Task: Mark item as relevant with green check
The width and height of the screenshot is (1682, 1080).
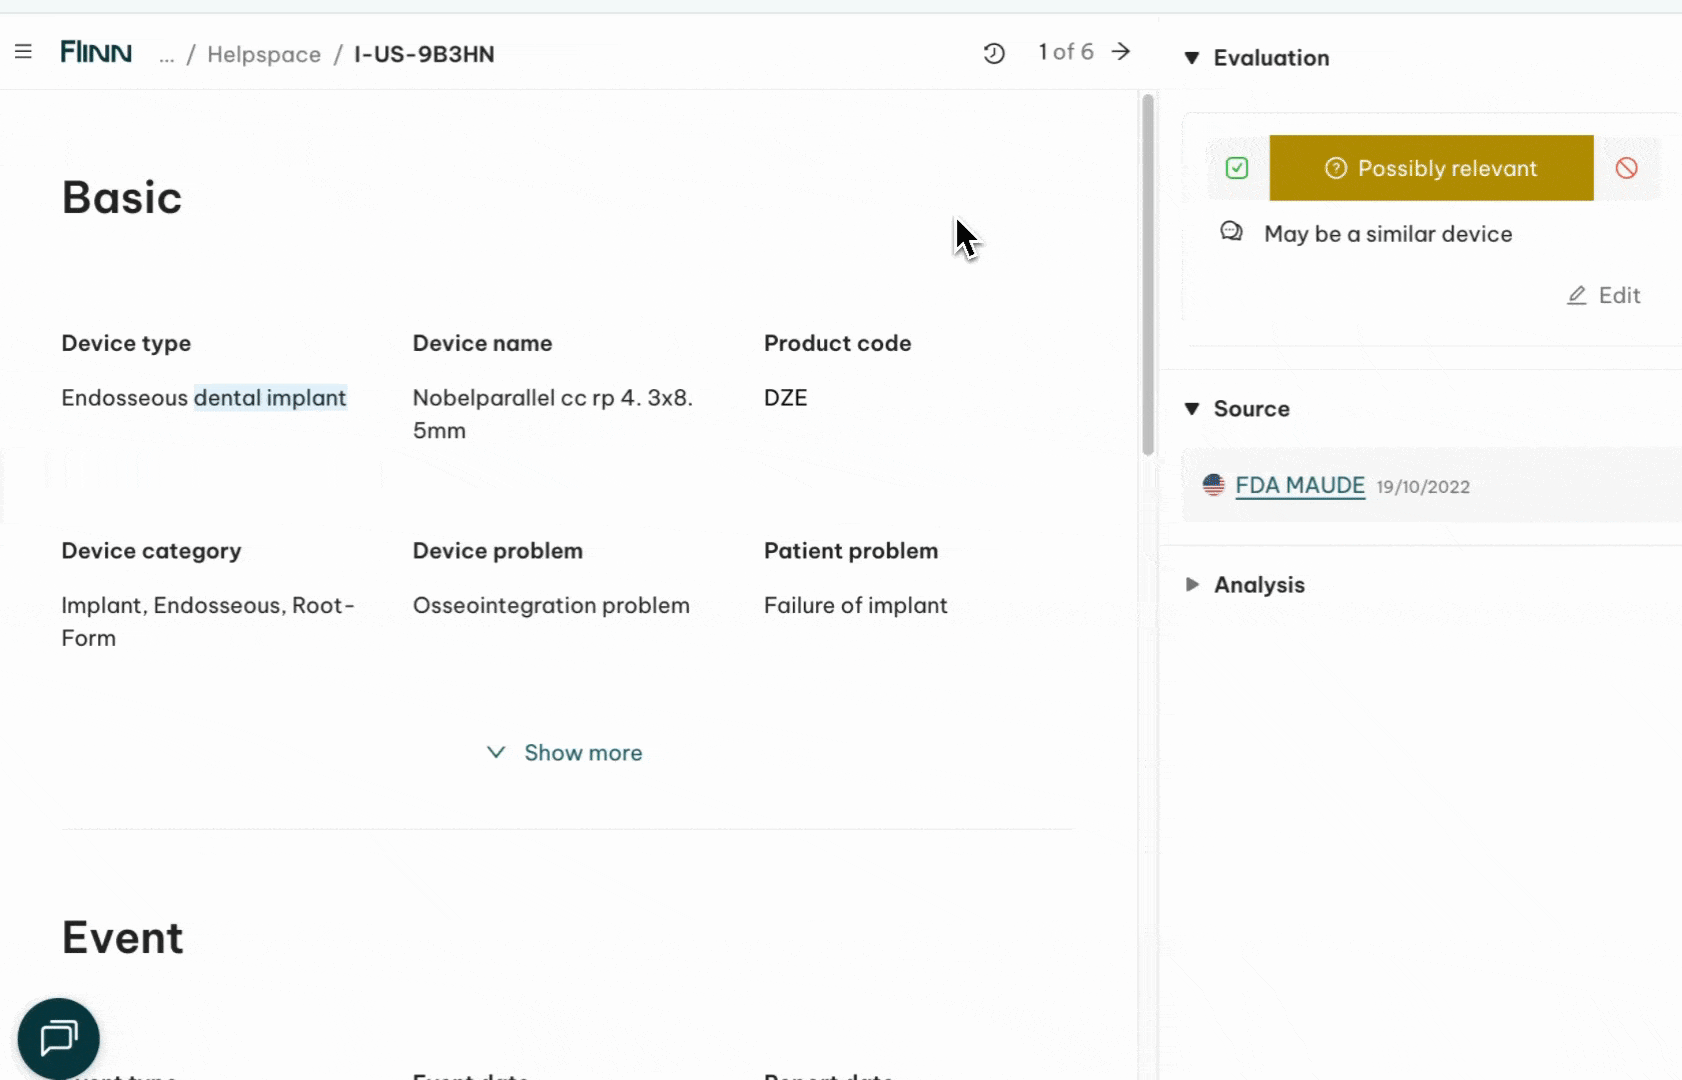Action: tap(1237, 168)
